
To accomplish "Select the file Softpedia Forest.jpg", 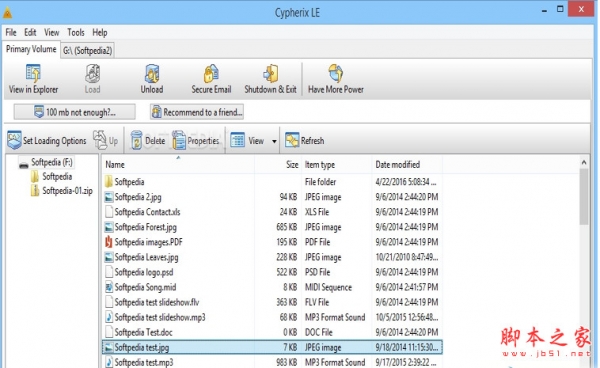I will point(272,227).
